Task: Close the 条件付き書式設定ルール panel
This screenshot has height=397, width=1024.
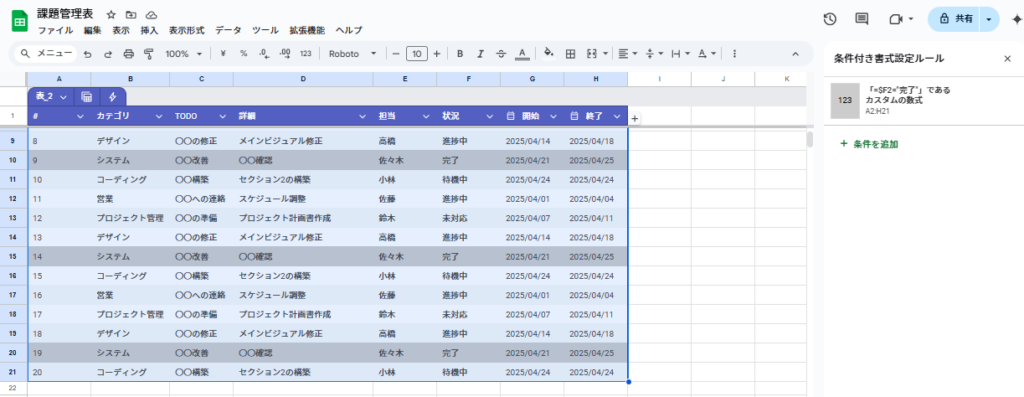Action: pos(1007,59)
